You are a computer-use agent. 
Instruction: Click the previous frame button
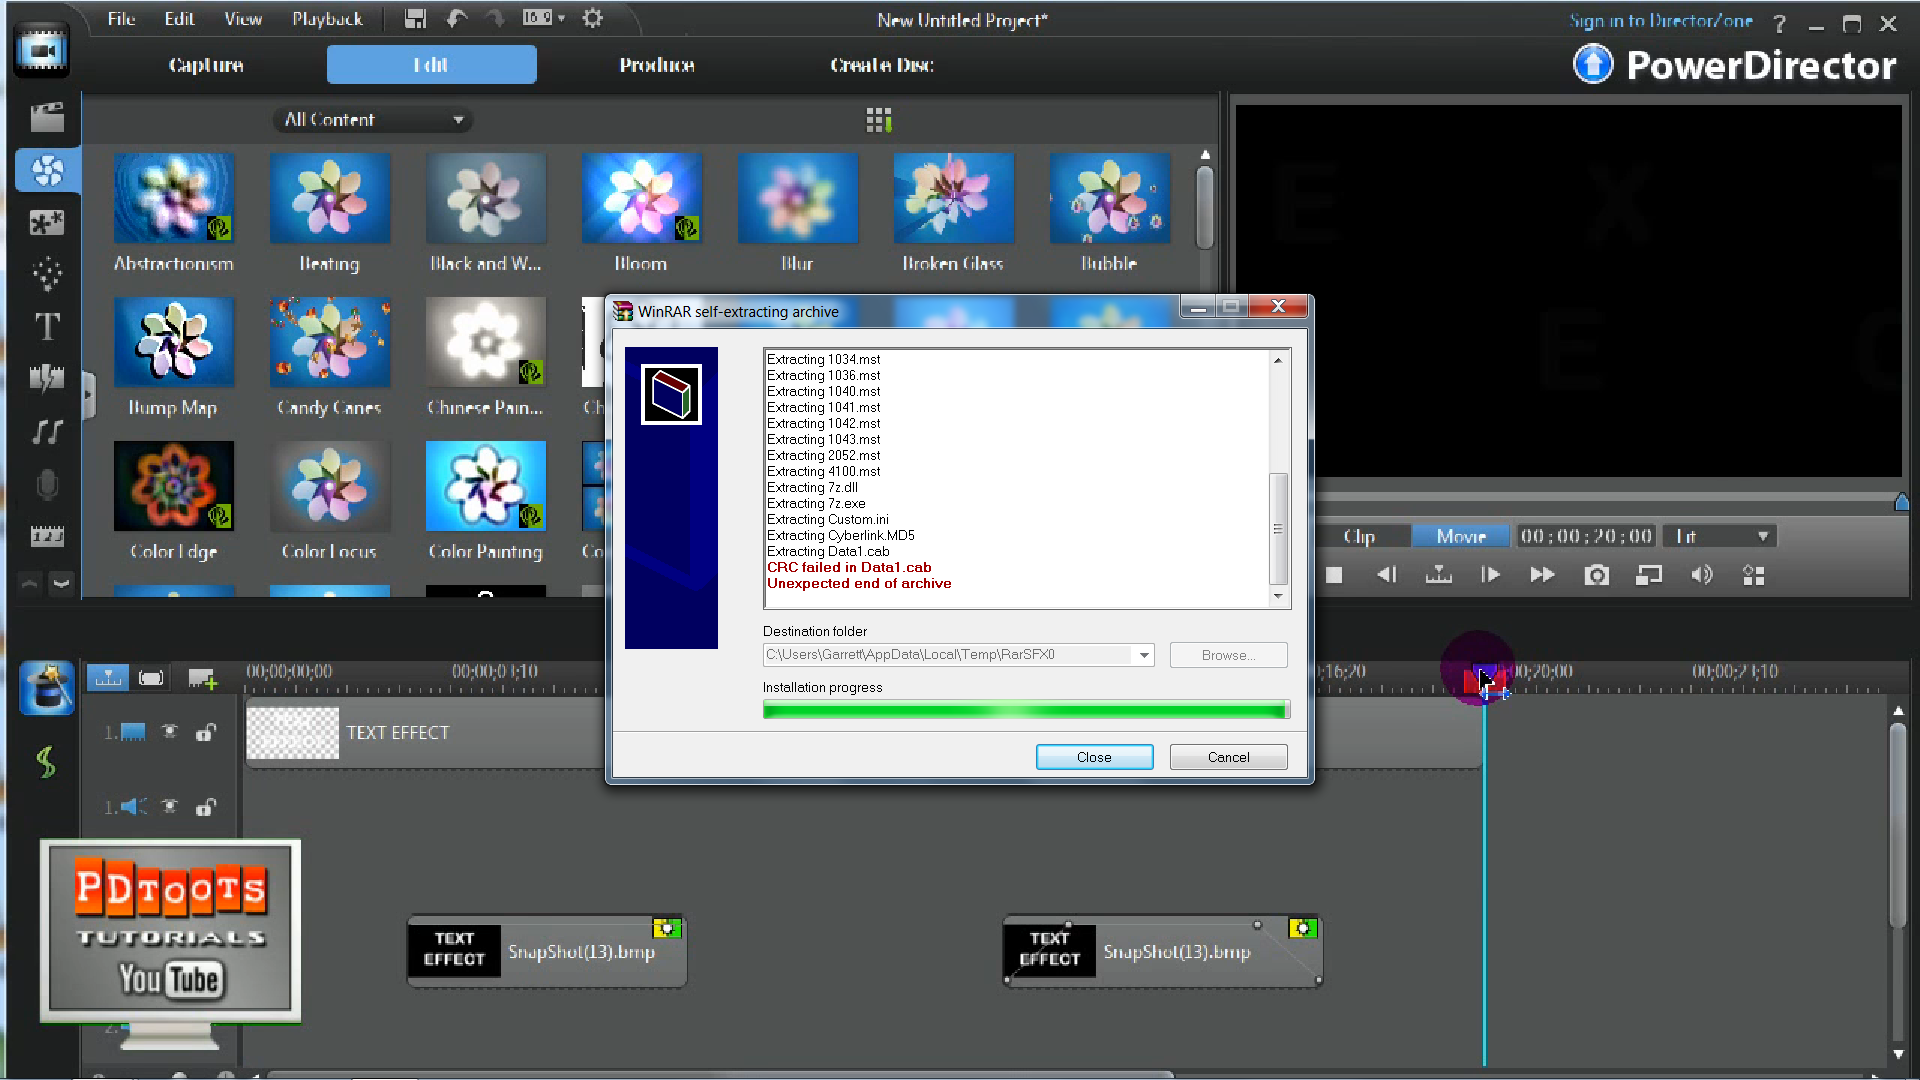coord(1386,575)
